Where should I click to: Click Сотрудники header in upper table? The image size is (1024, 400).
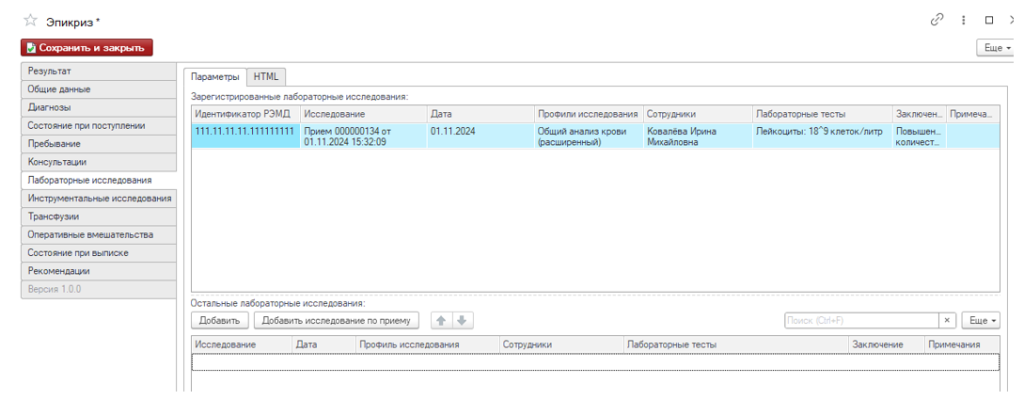pos(697,114)
